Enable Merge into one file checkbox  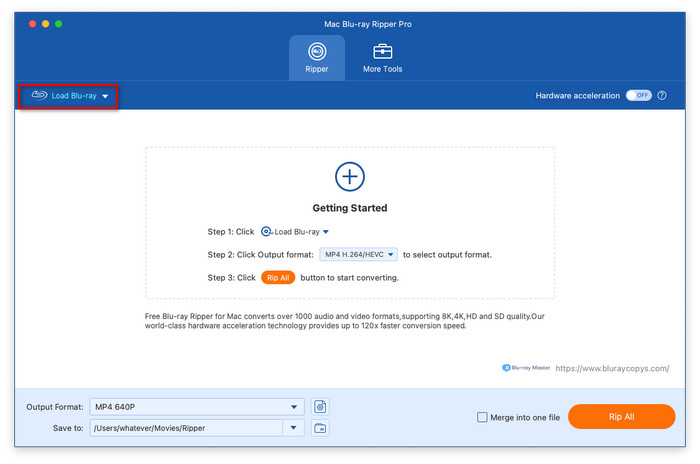pos(483,417)
